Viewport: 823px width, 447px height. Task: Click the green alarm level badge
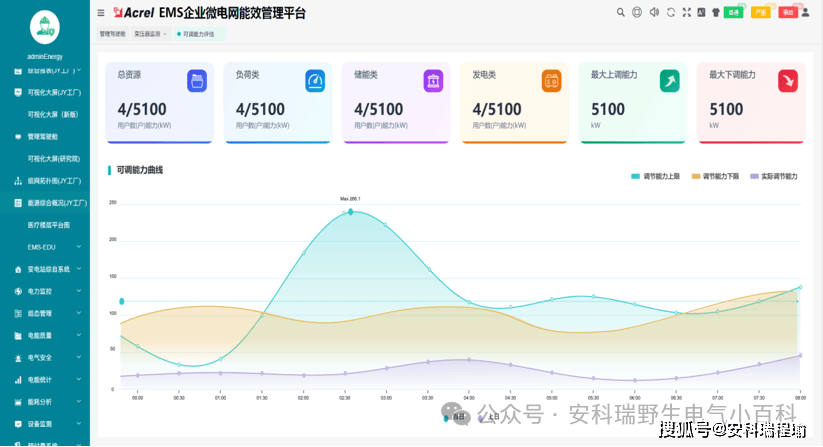pos(733,12)
